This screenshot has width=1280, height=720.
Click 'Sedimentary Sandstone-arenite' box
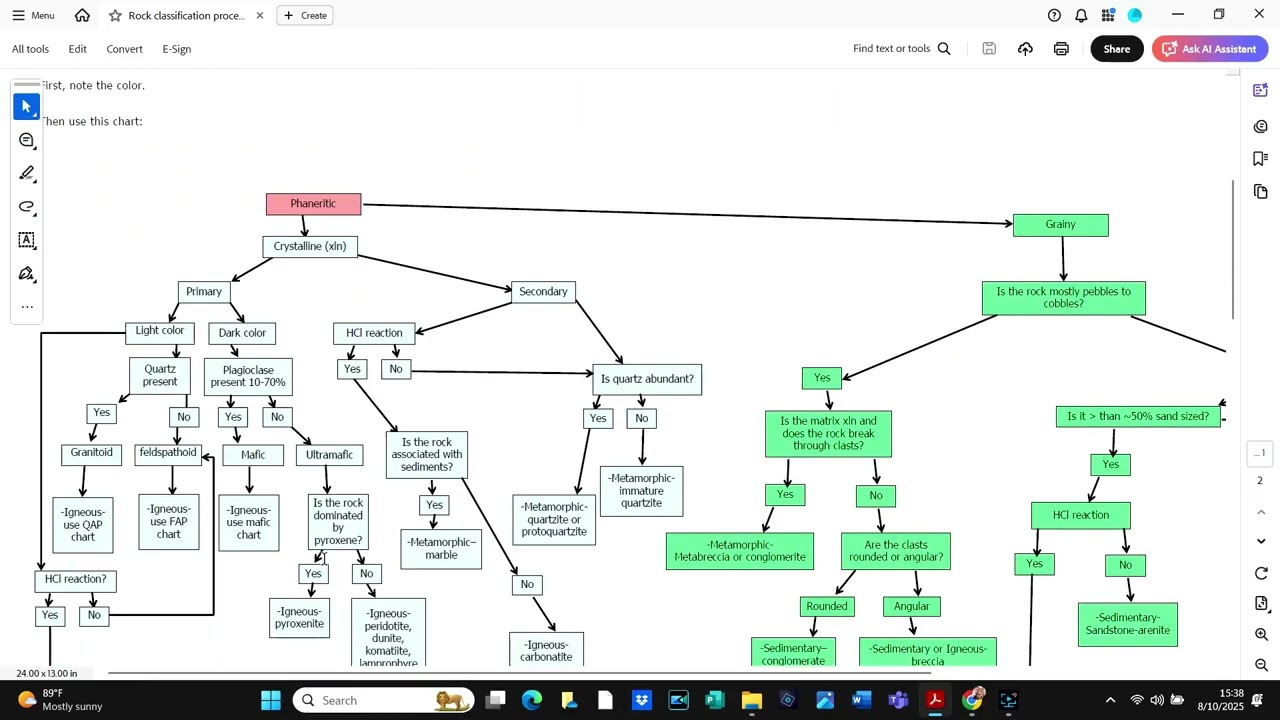pyautogui.click(x=1128, y=624)
